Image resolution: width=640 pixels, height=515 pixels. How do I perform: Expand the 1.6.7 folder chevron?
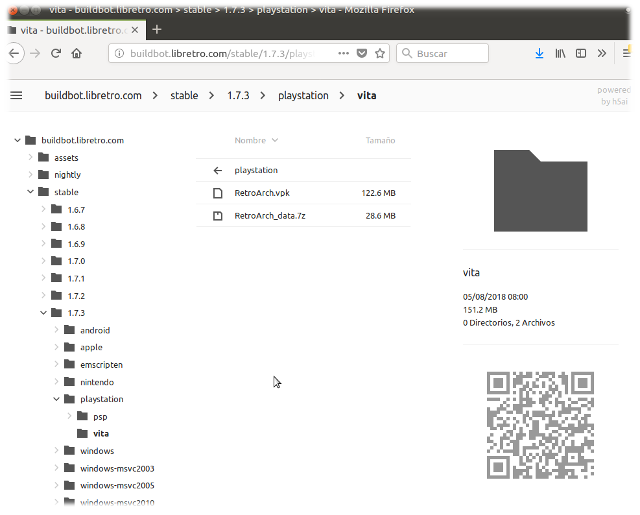(43, 209)
